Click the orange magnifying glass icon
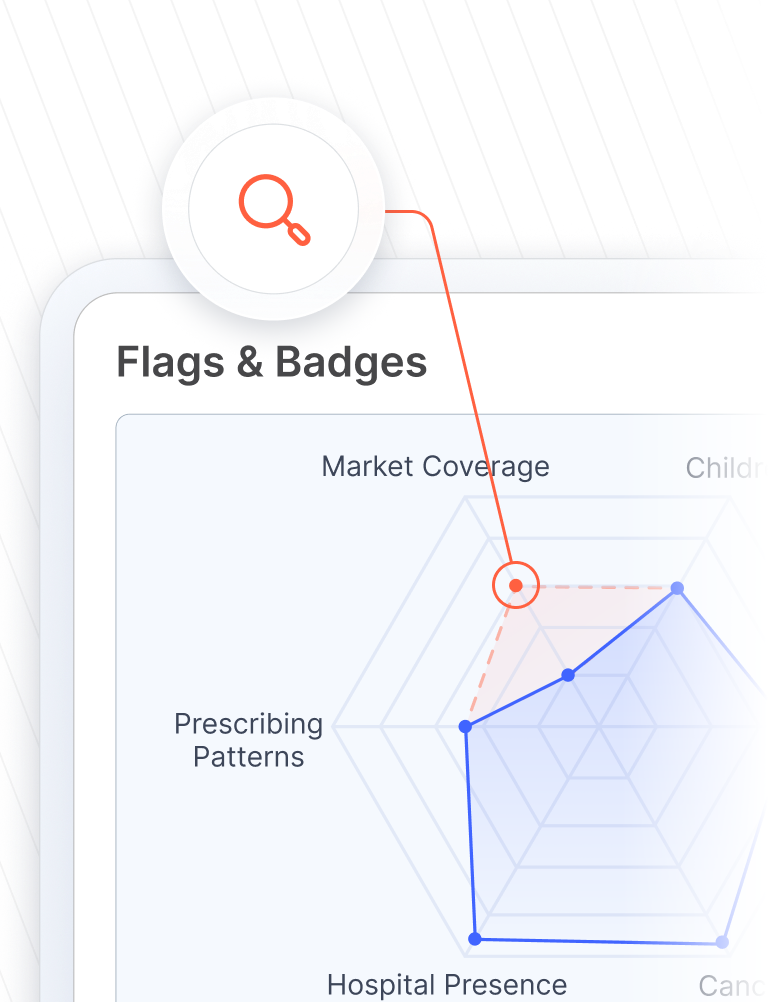Image resolution: width=768 pixels, height=1002 pixels. (275, 210)
